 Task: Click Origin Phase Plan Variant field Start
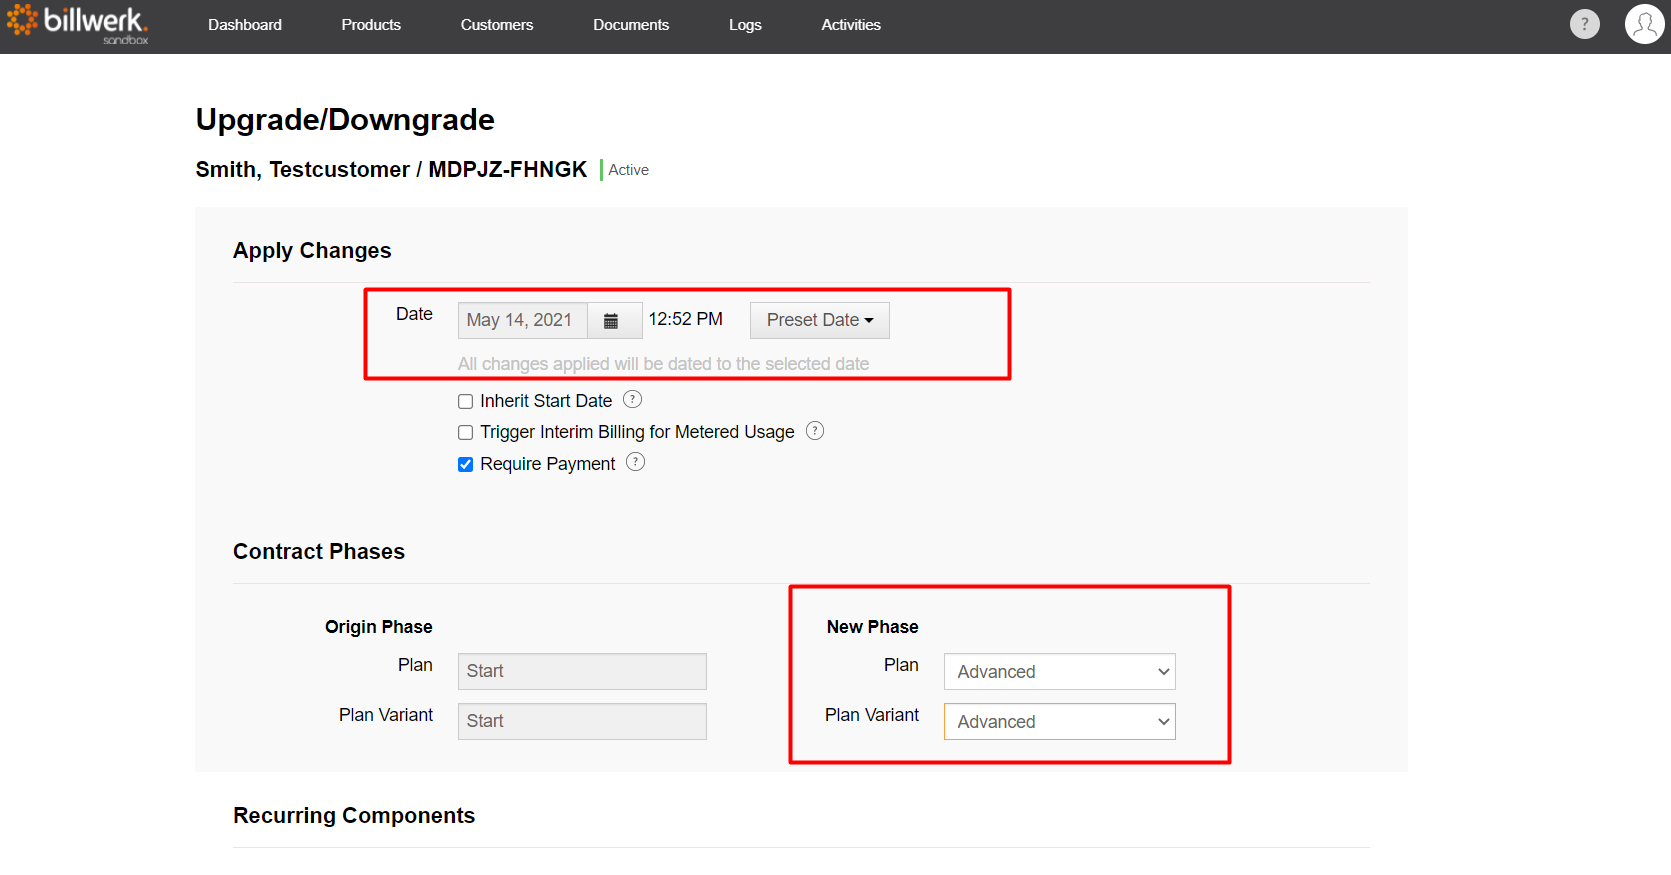tap(582, 722)
